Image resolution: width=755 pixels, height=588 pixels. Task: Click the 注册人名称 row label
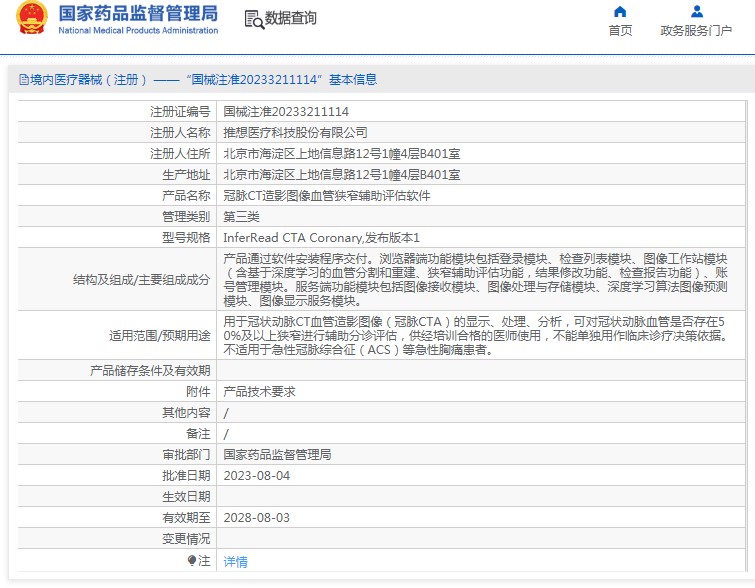(180, 132)
